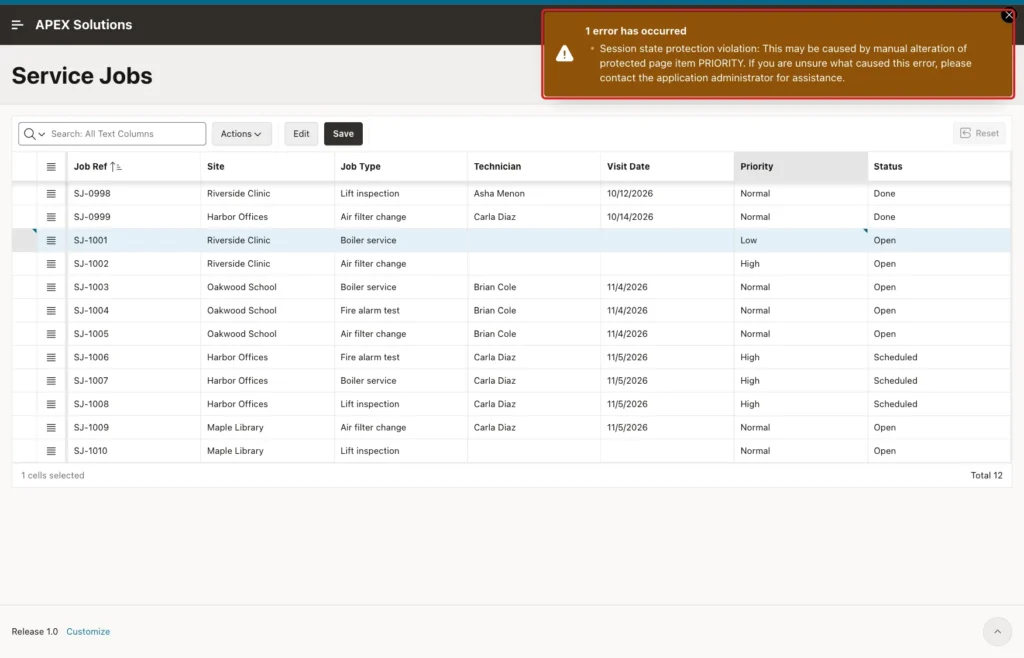This screenshot has height=658, width=1024.
Task: Open the Customize link in the footer
Action: tap(88, 632)
